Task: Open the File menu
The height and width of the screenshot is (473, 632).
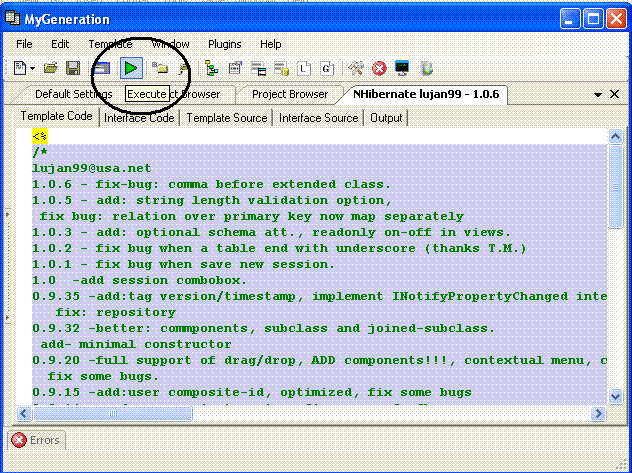Action: pos(24,44)
